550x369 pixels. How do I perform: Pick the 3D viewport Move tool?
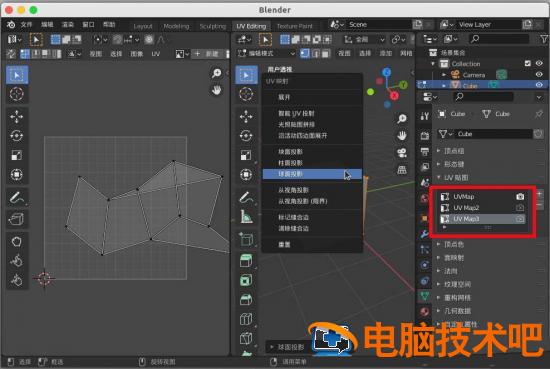coord(246,117)
